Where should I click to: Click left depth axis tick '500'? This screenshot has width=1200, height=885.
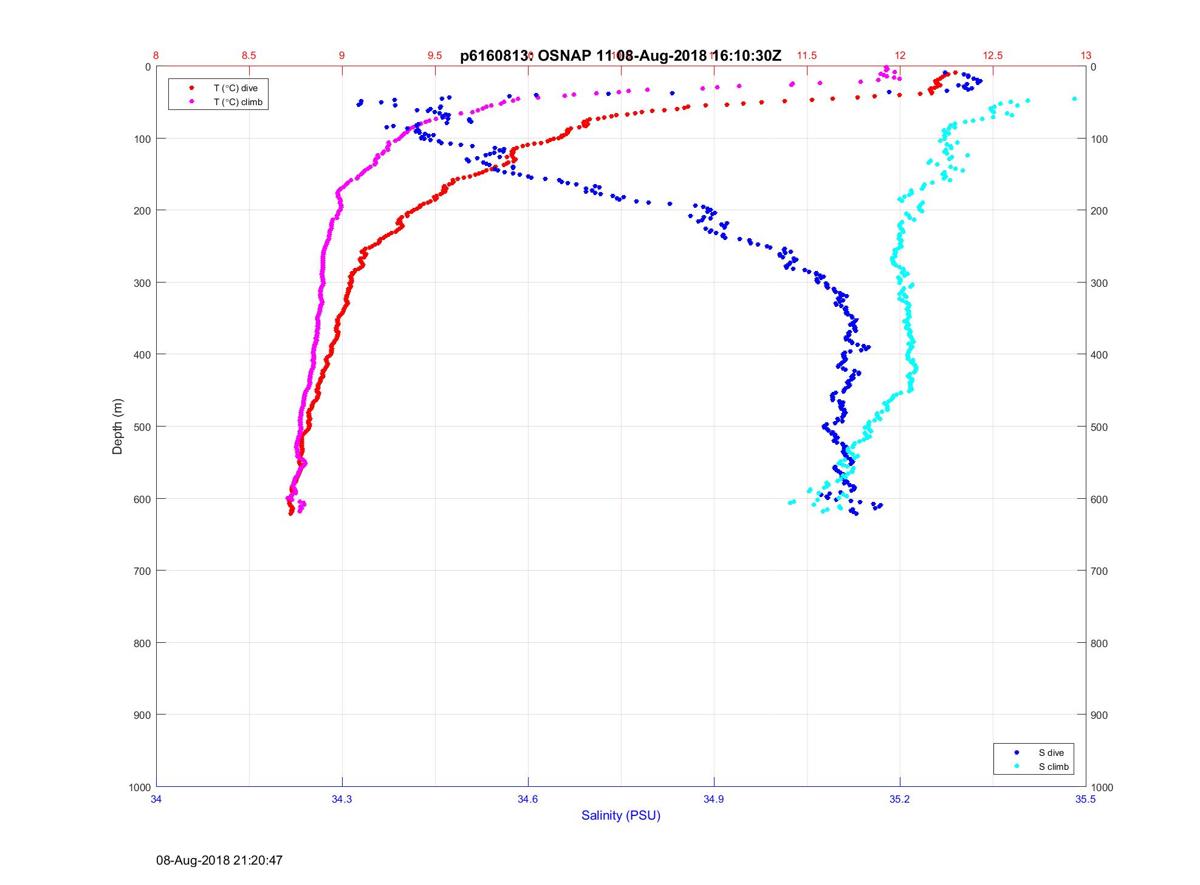141,427
